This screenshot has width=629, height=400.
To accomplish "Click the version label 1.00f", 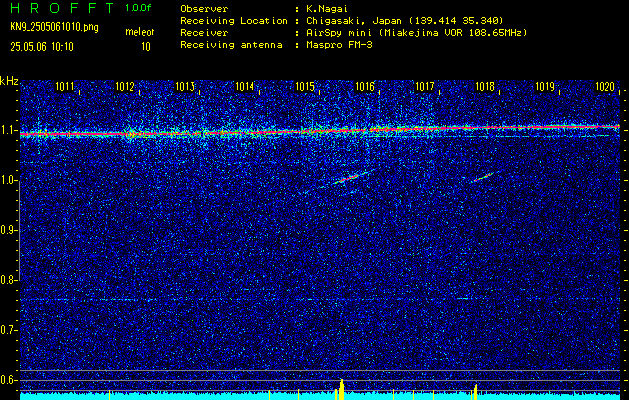I will 138,8.
